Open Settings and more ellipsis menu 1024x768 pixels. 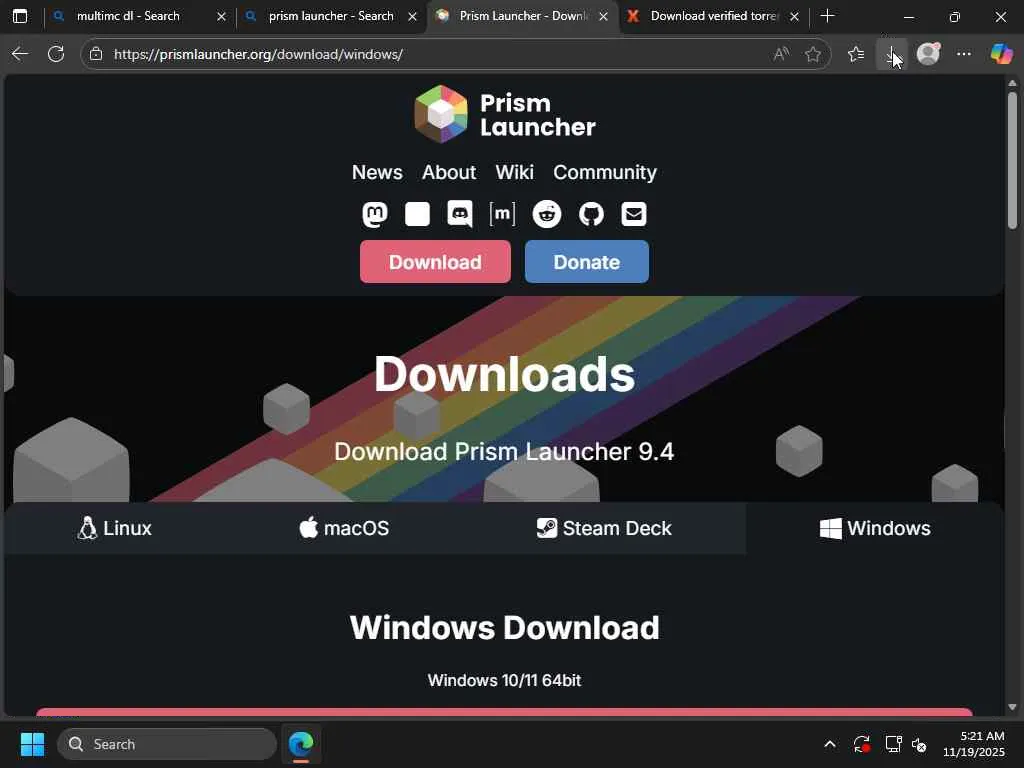coord(964,54)
